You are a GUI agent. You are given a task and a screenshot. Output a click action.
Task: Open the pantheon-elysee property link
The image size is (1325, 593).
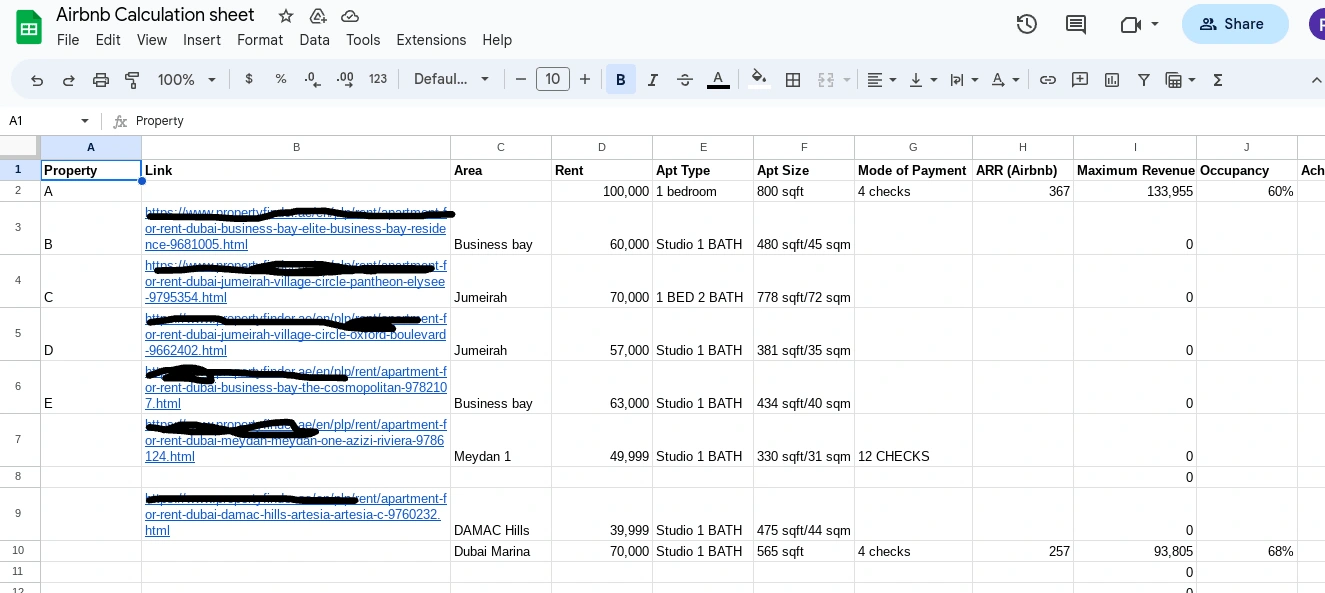pos(296,282)
